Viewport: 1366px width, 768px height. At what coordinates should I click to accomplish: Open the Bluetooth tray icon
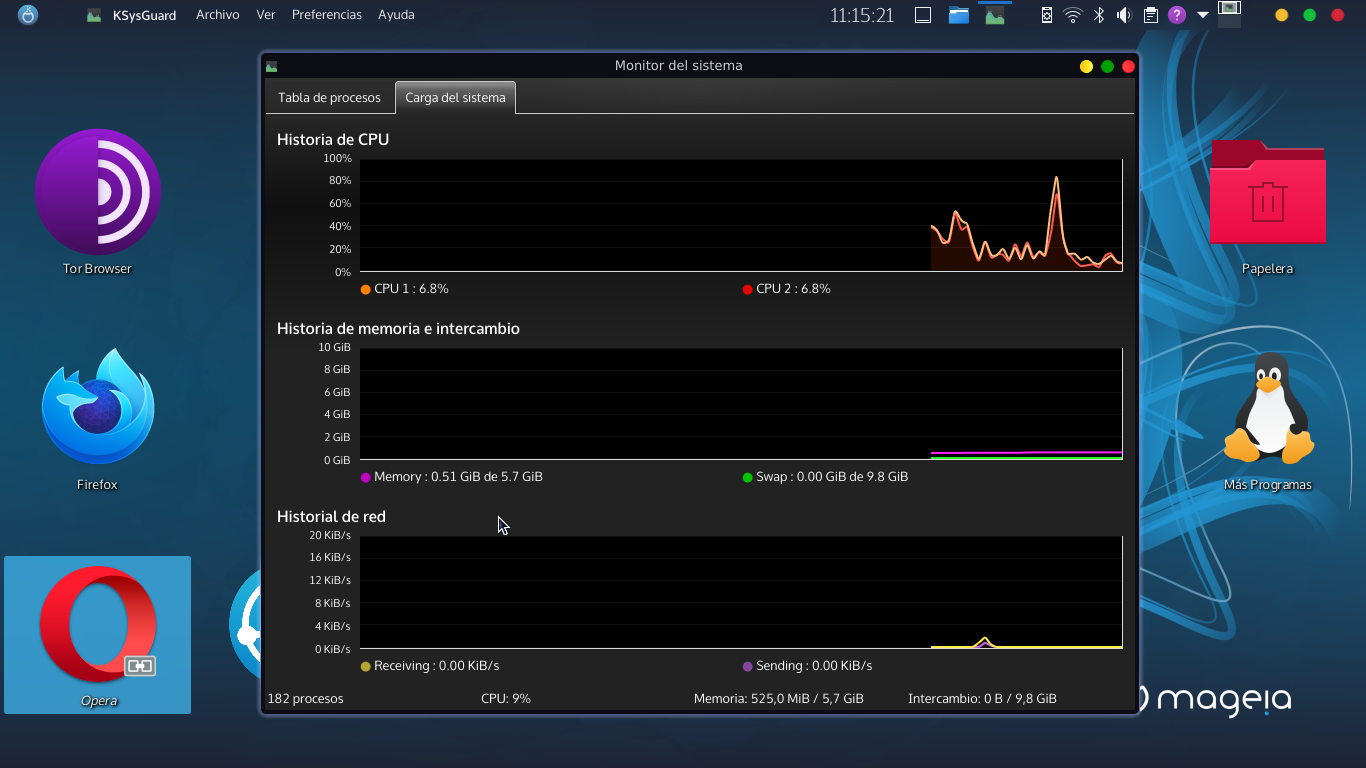tap(1099, 15)
